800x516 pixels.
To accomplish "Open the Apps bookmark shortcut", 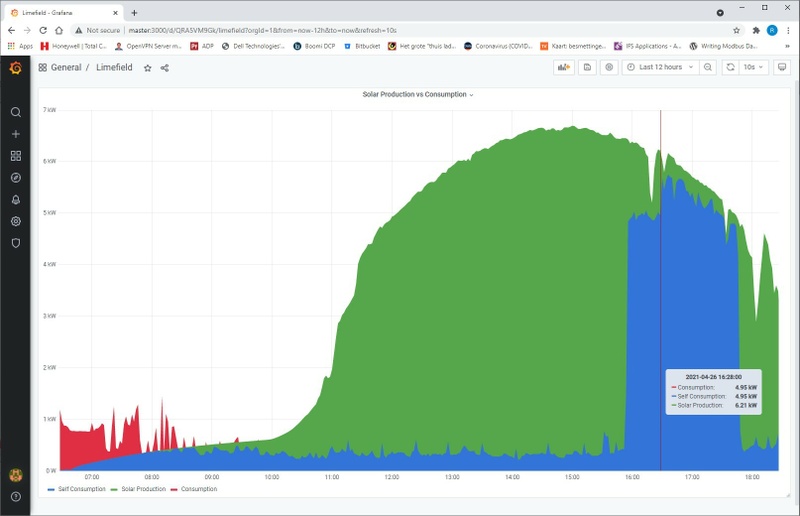I will [20, 46].
